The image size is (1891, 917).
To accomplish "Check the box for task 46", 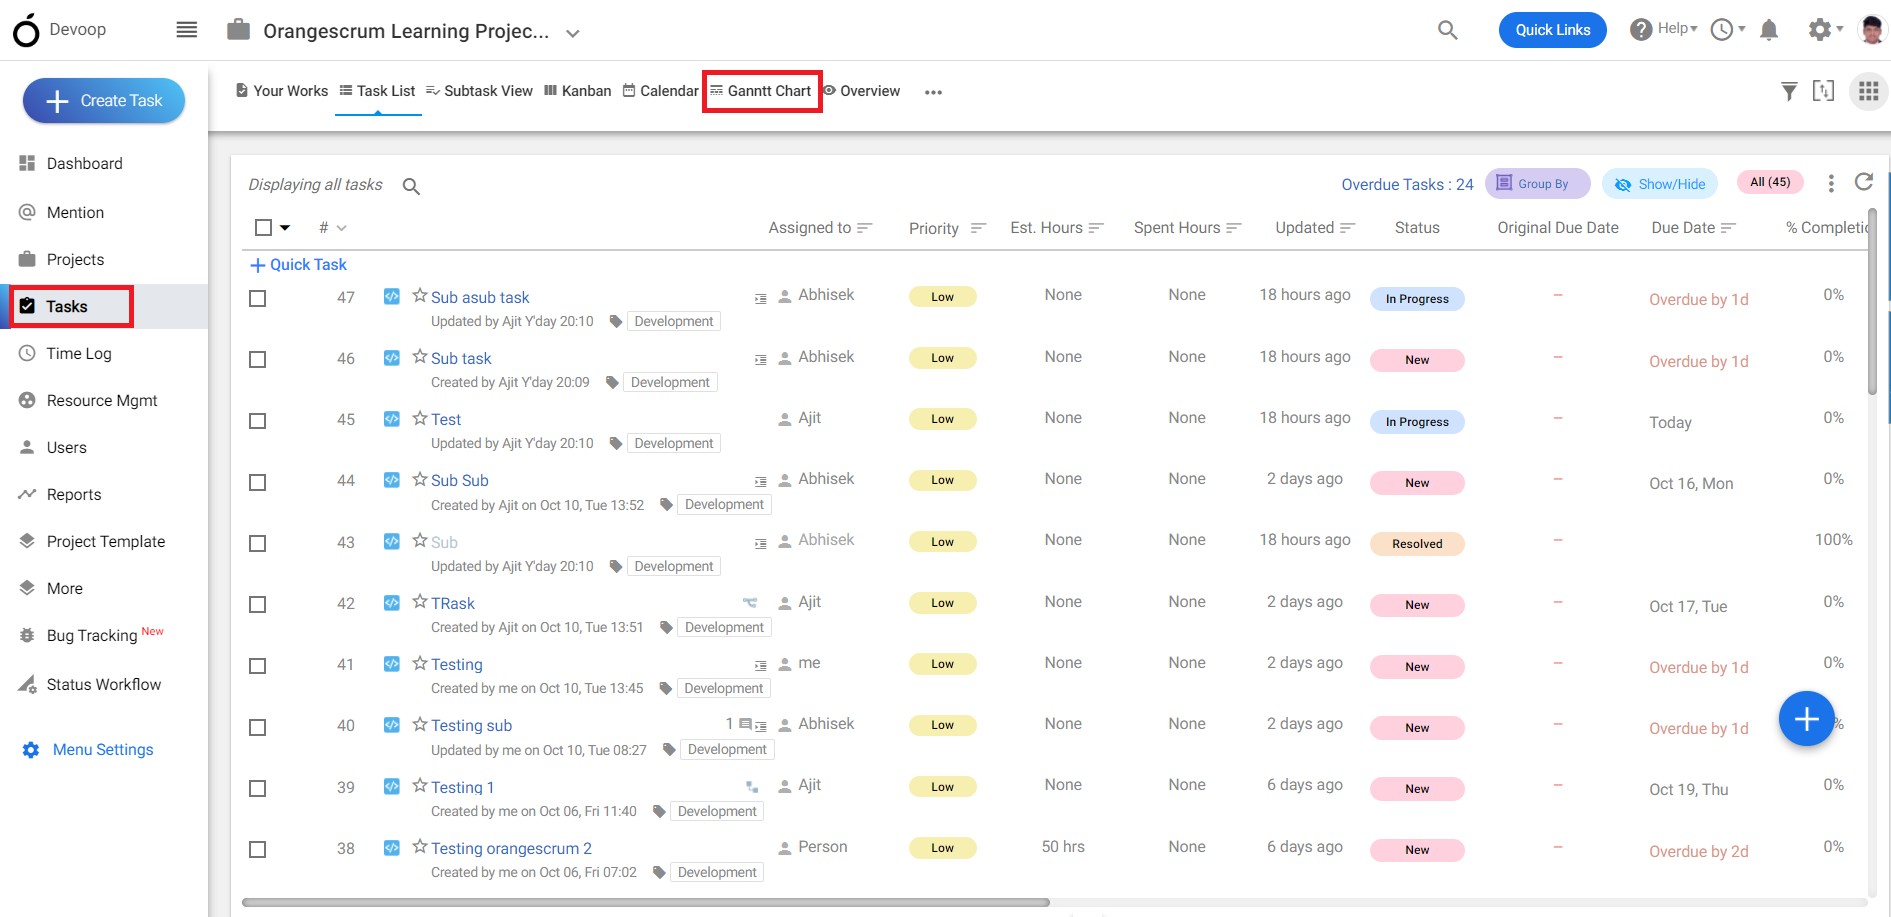I will 257,359.
